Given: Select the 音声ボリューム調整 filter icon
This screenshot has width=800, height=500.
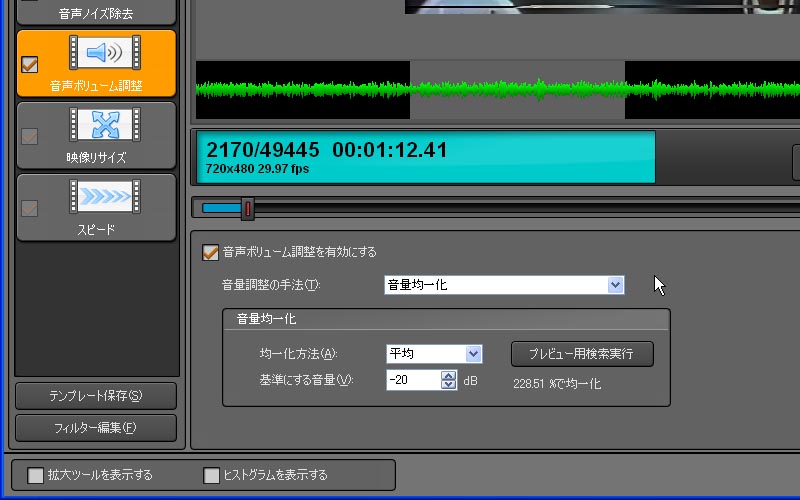Looking at the screenshot, I should pyautogui.click(x=105, y=53).
